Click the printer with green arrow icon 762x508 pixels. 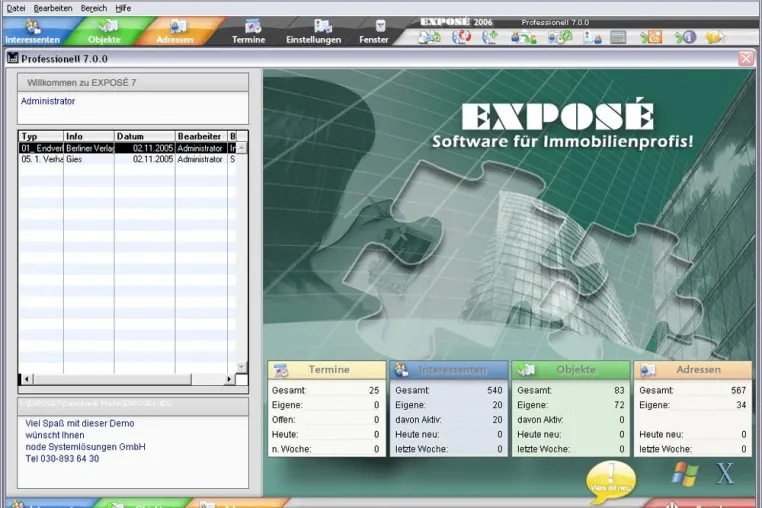coord(430,37)
